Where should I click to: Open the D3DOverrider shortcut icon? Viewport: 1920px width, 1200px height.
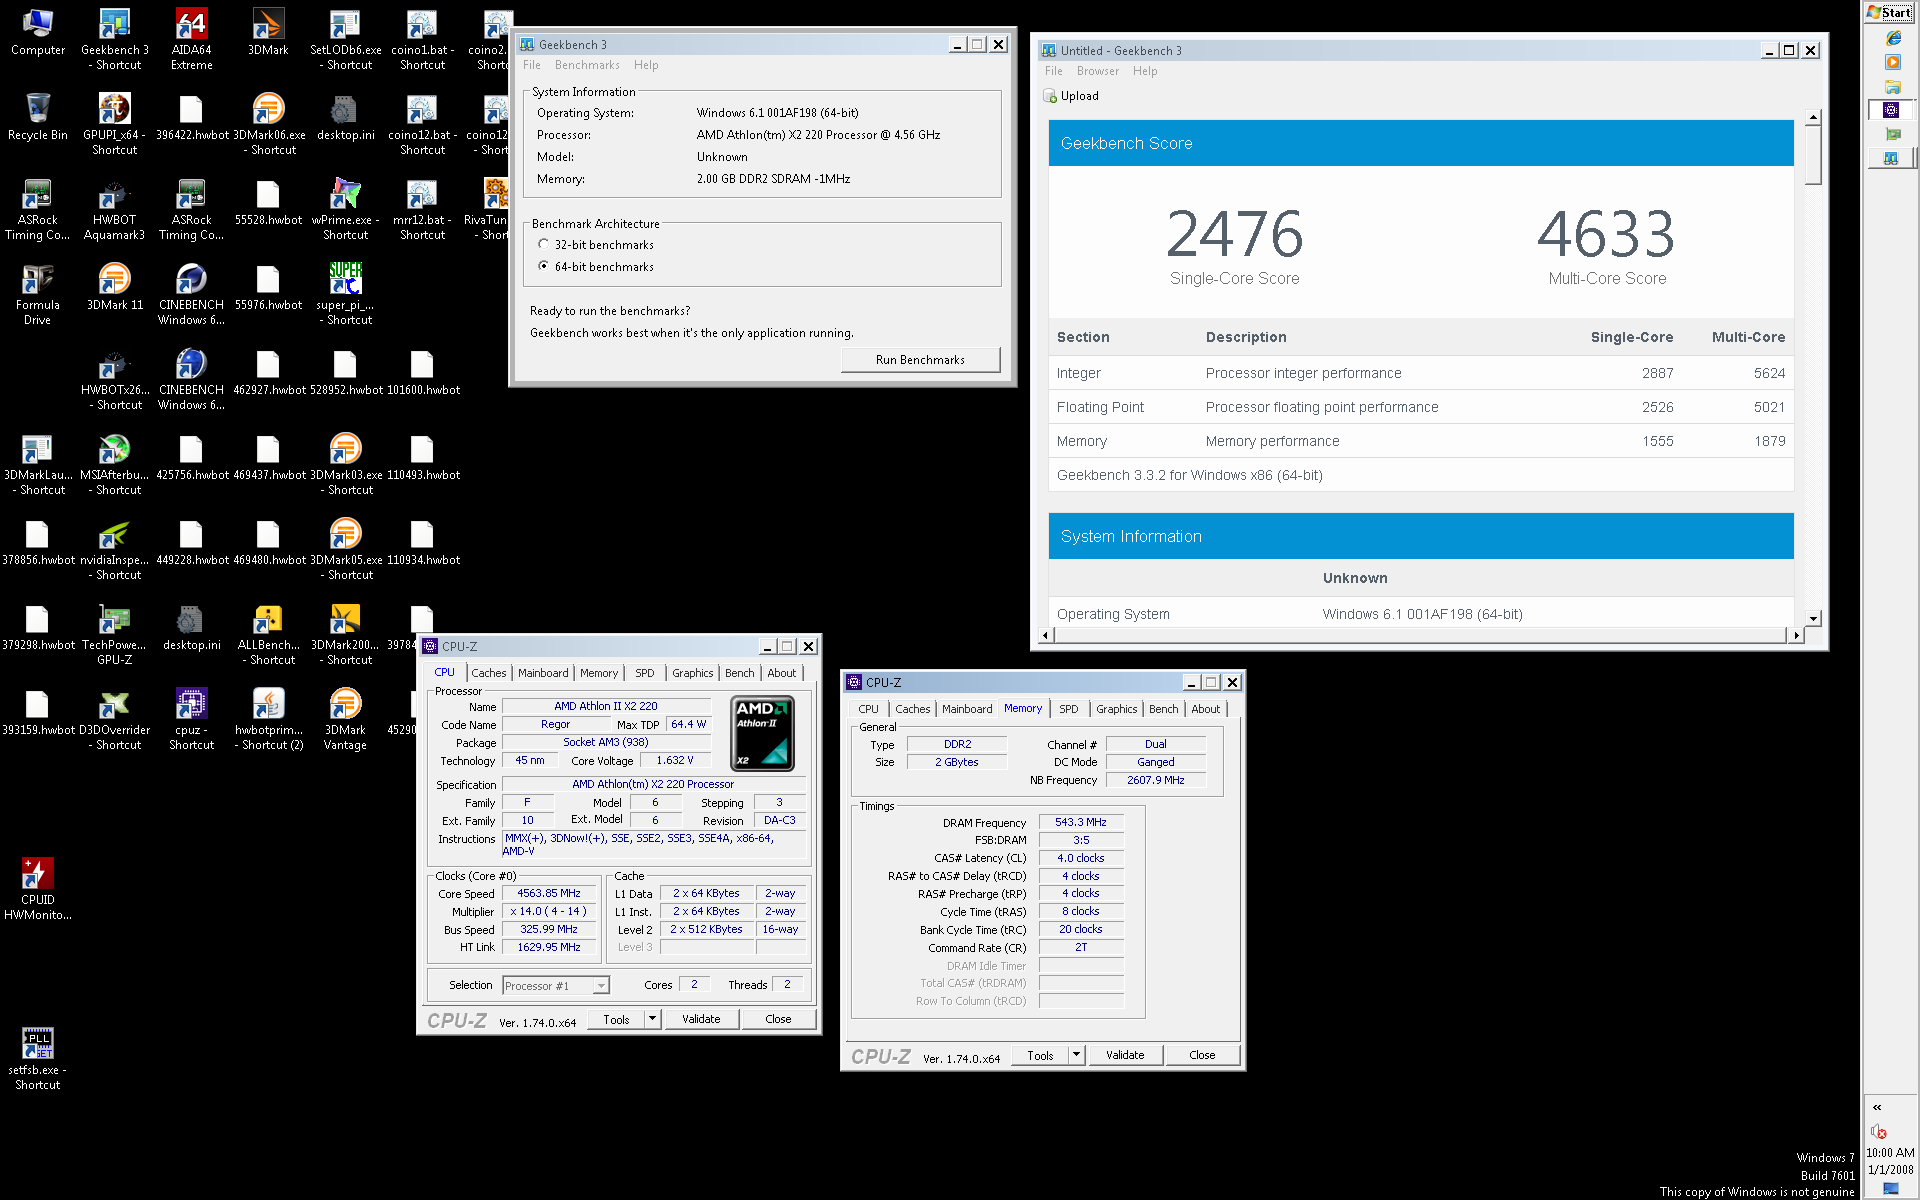point(115,720)
